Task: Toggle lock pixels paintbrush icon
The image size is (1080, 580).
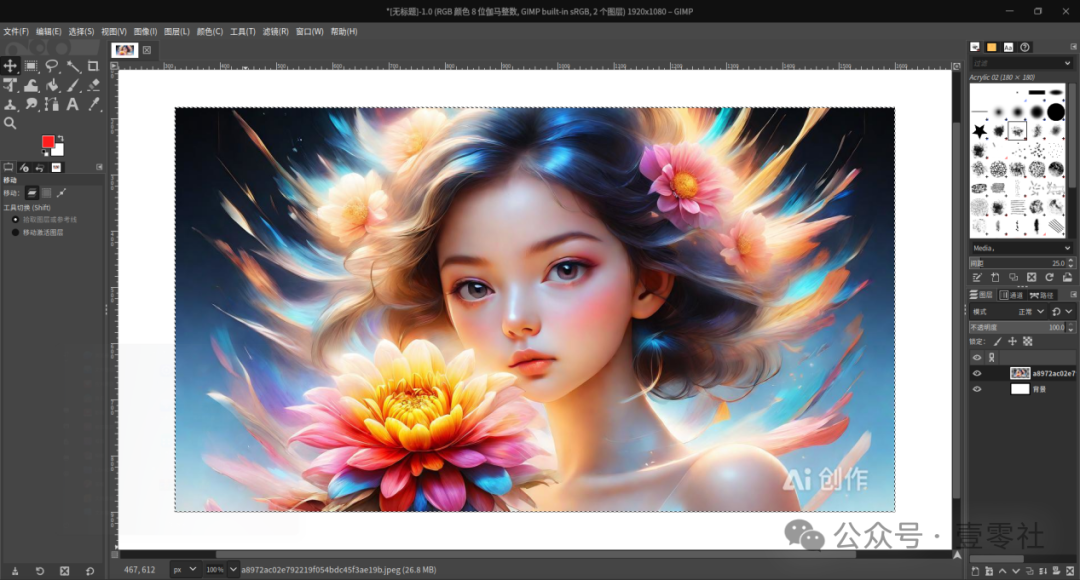Action: pos(997,342)
